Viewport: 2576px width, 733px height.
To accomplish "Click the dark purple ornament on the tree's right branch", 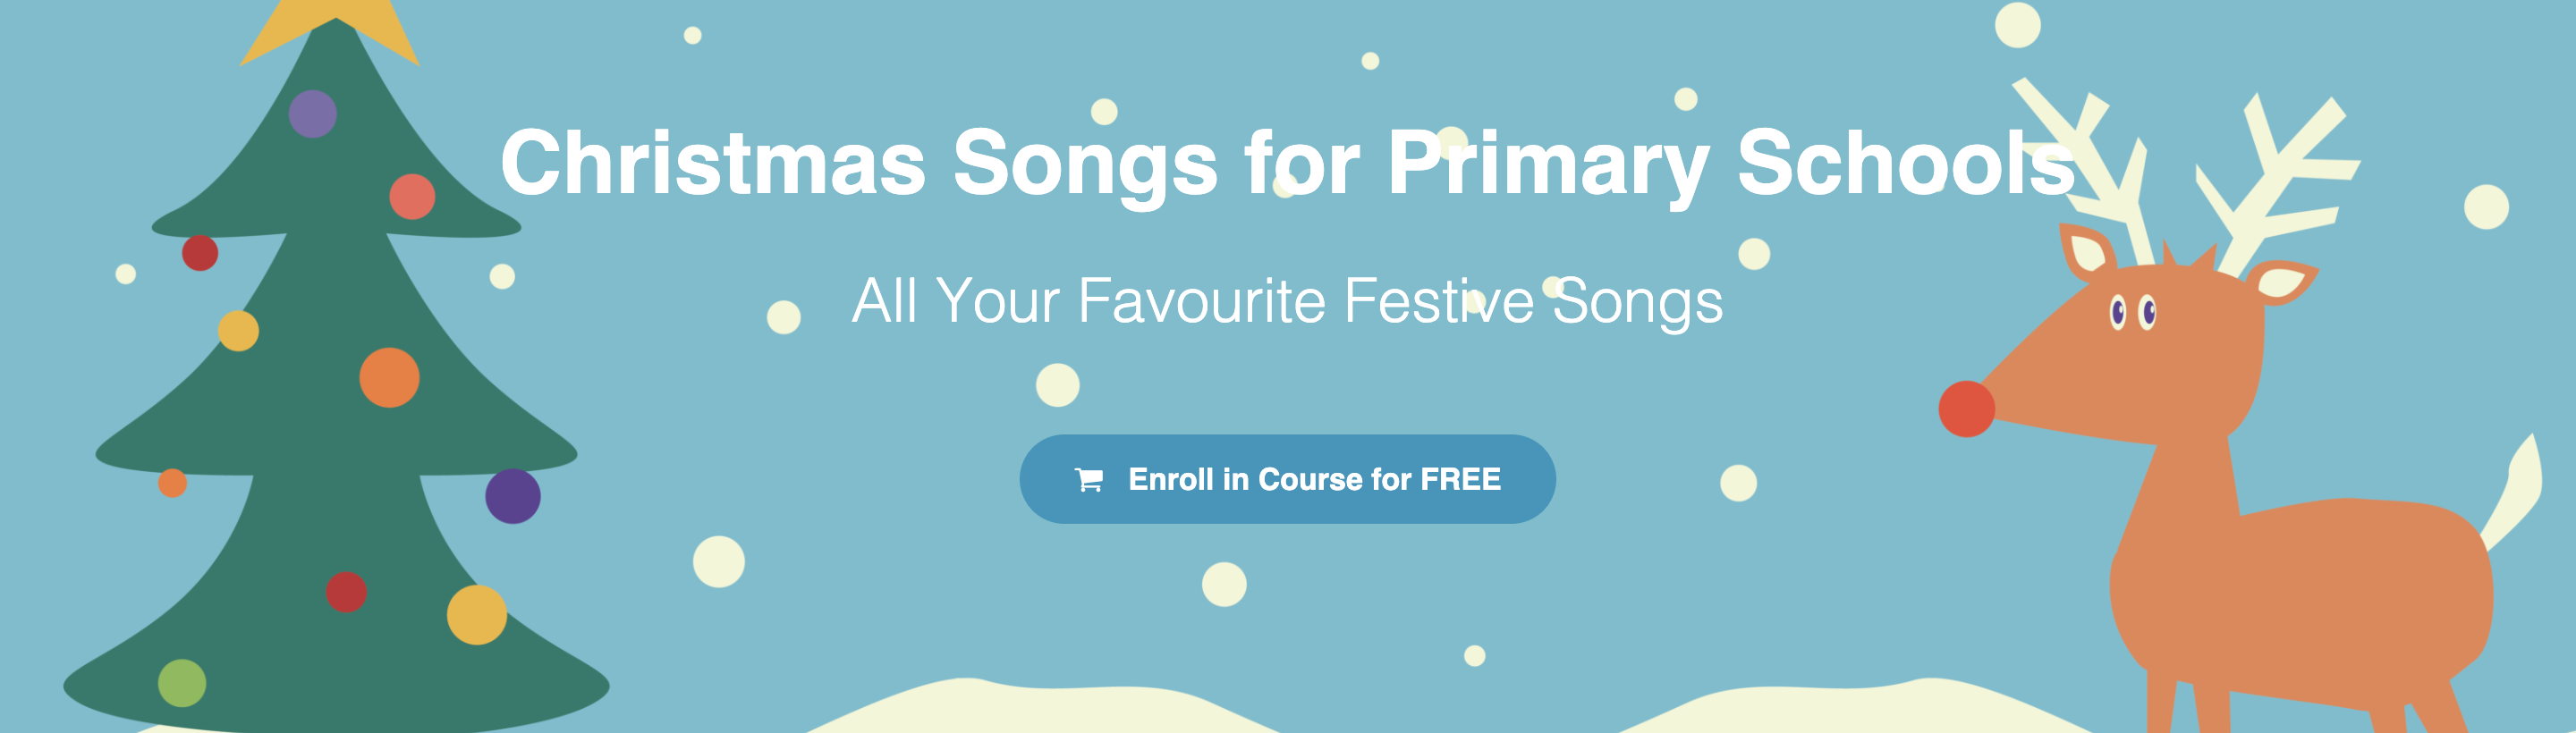I will (x=513, y=496).
